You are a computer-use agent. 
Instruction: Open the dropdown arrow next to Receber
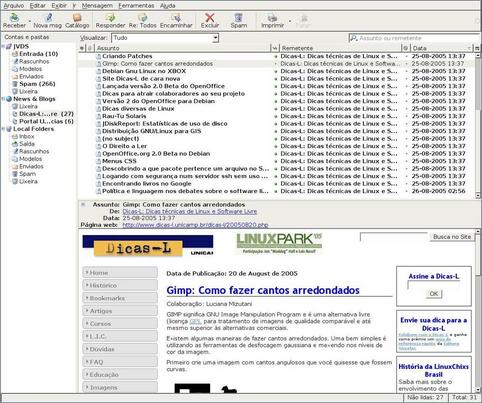coord(30,21)
